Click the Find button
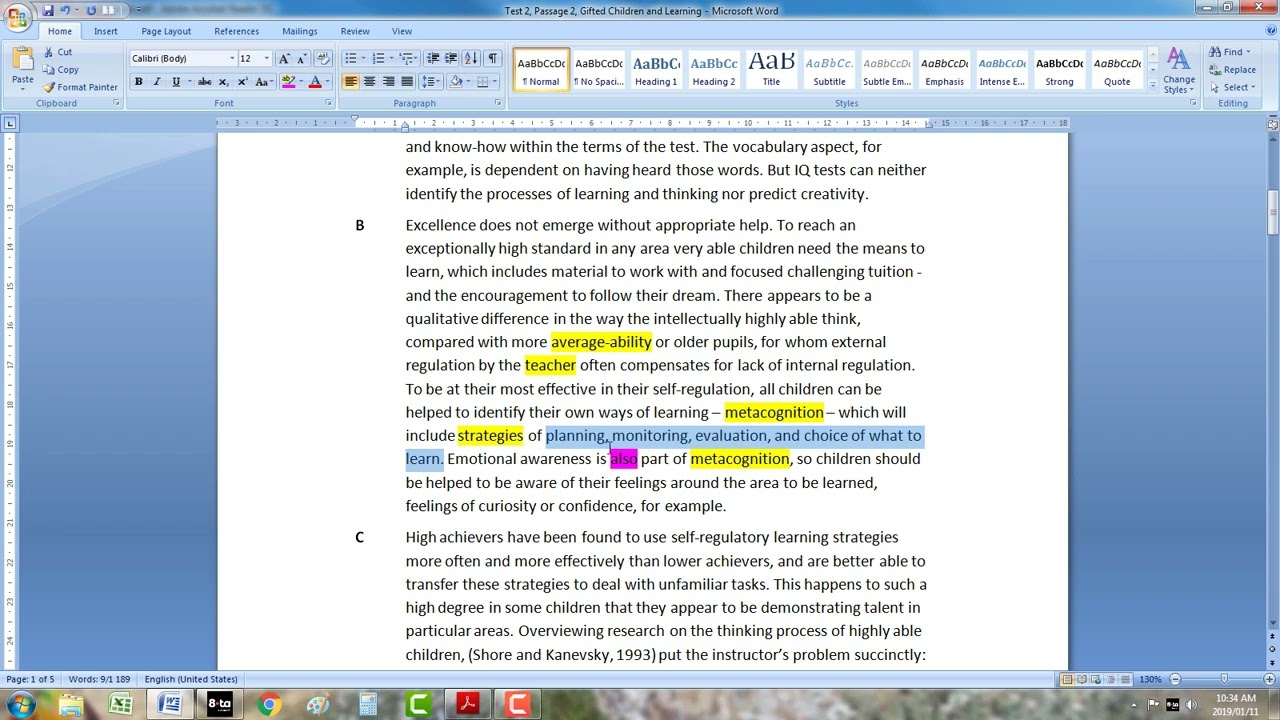Viewport: 1280px width, 720px height. pos(1228,52)
